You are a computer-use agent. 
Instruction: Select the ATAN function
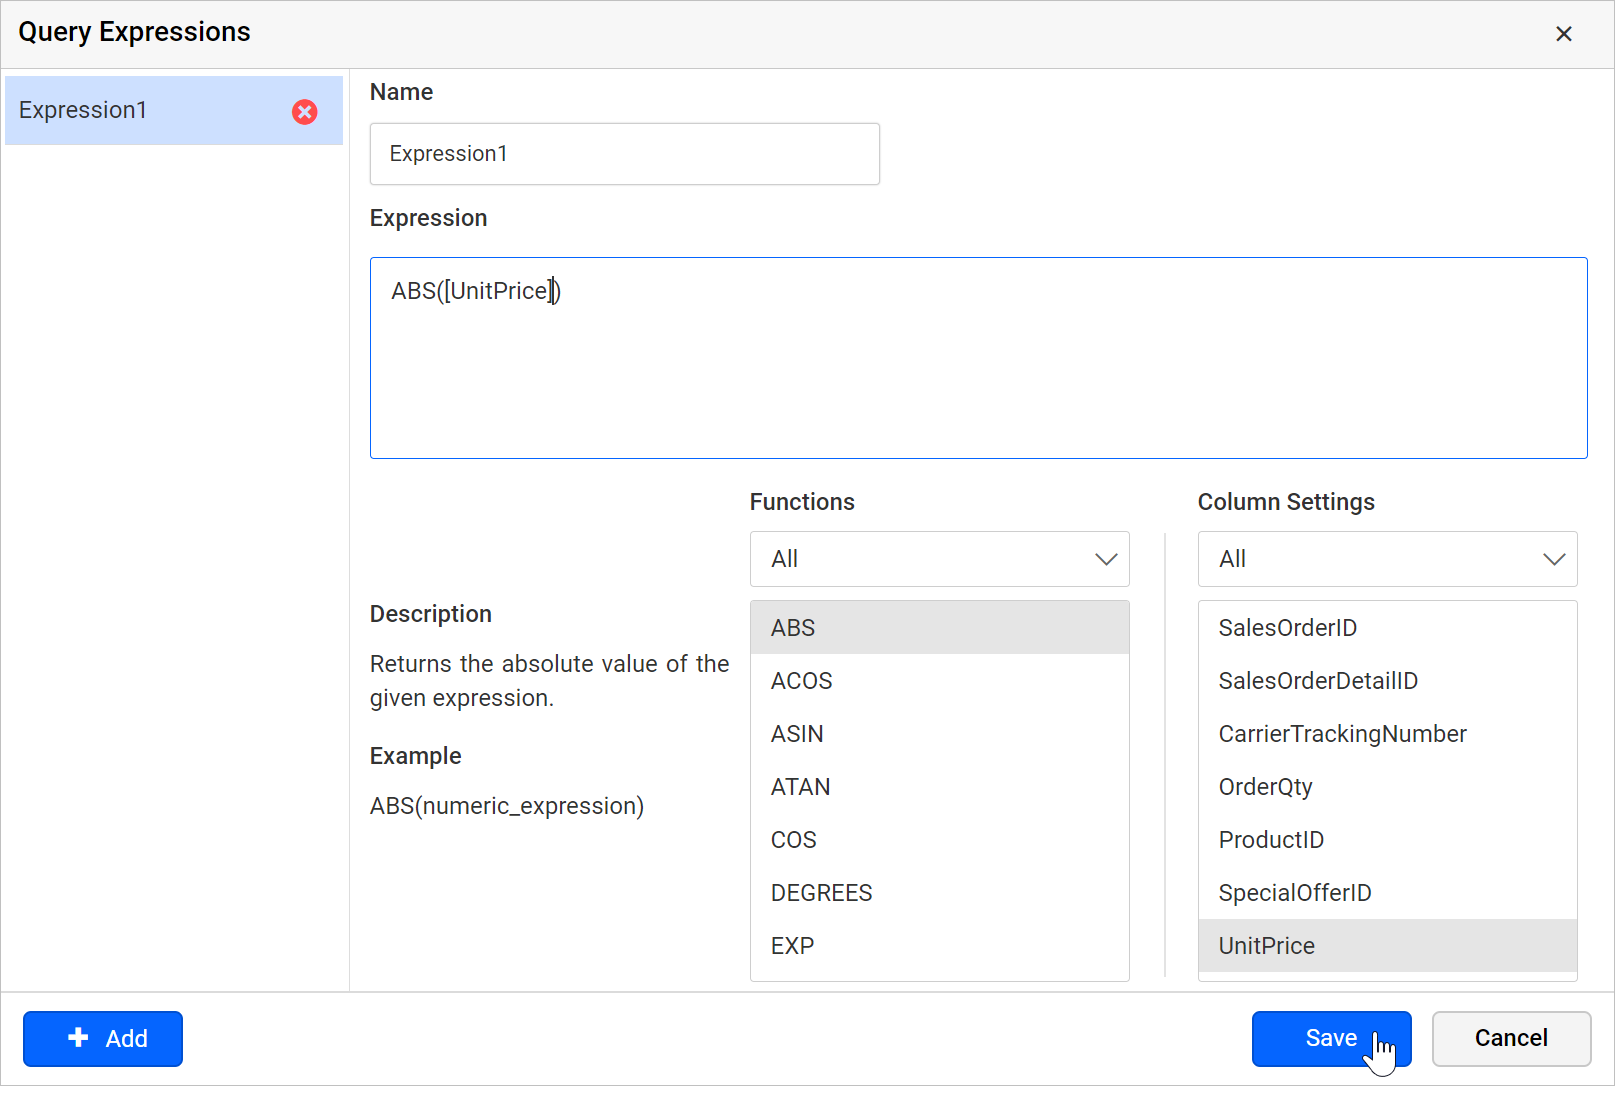pos(940,787)
